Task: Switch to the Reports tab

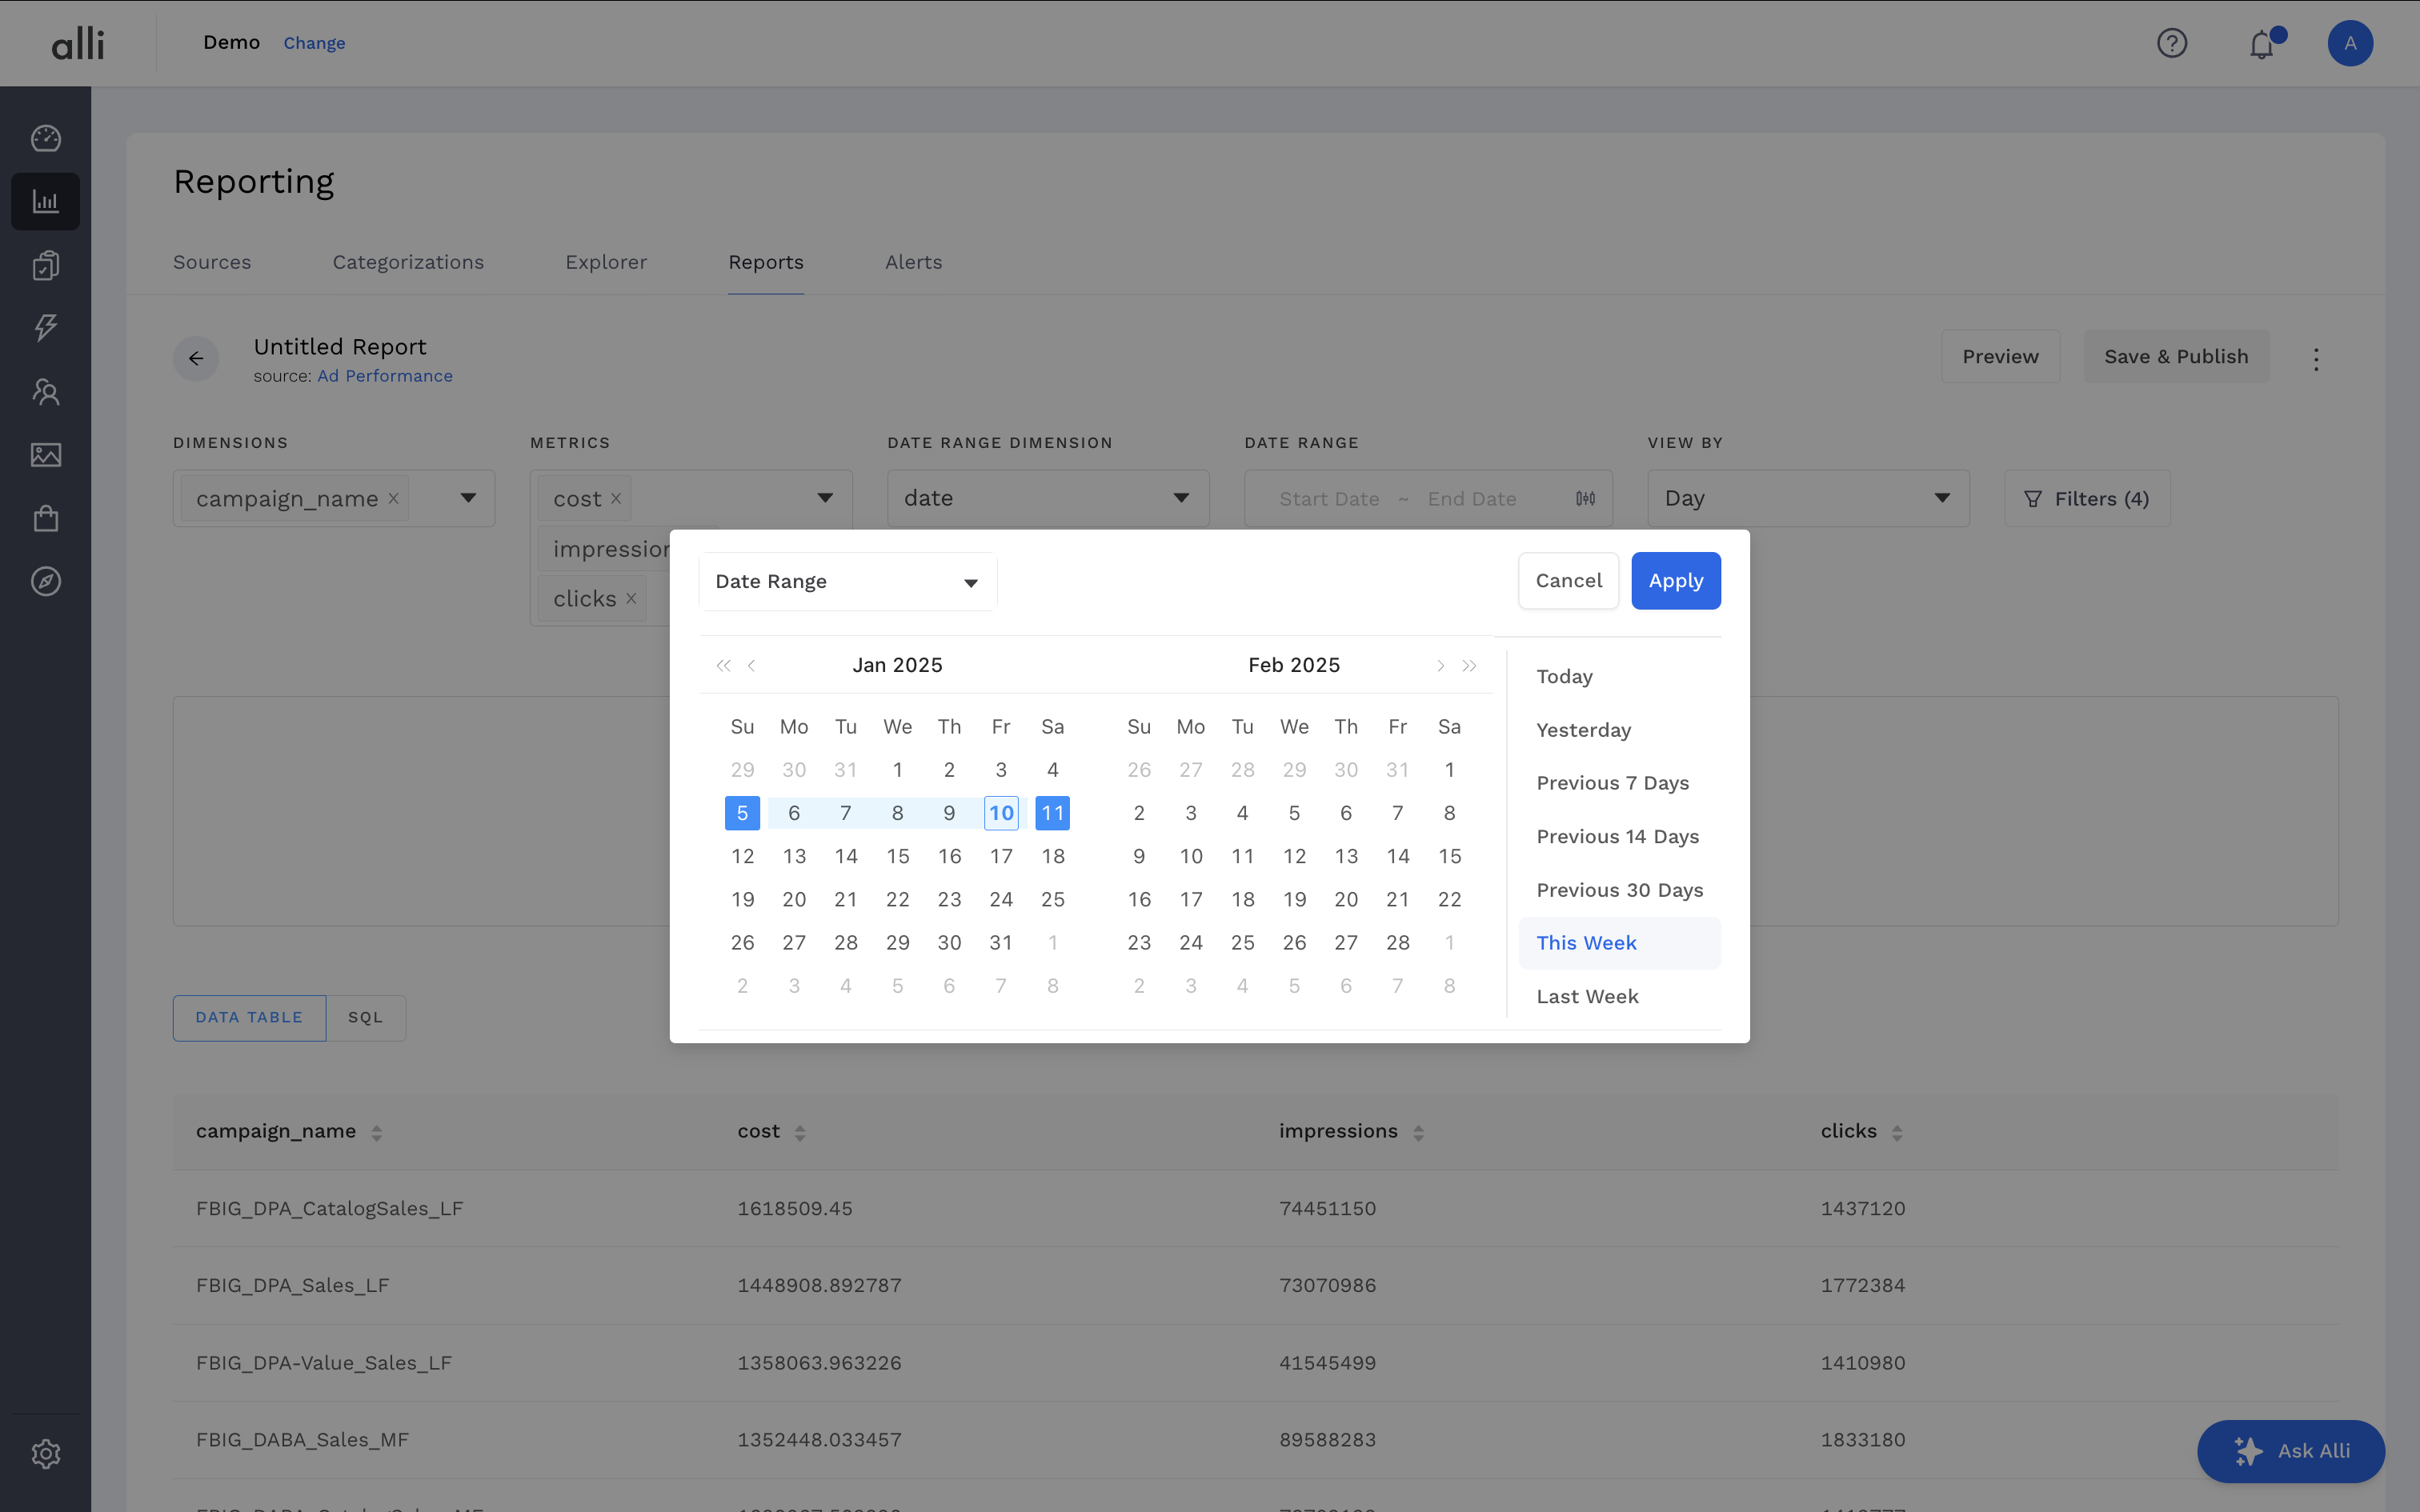Action: [766, 262]
